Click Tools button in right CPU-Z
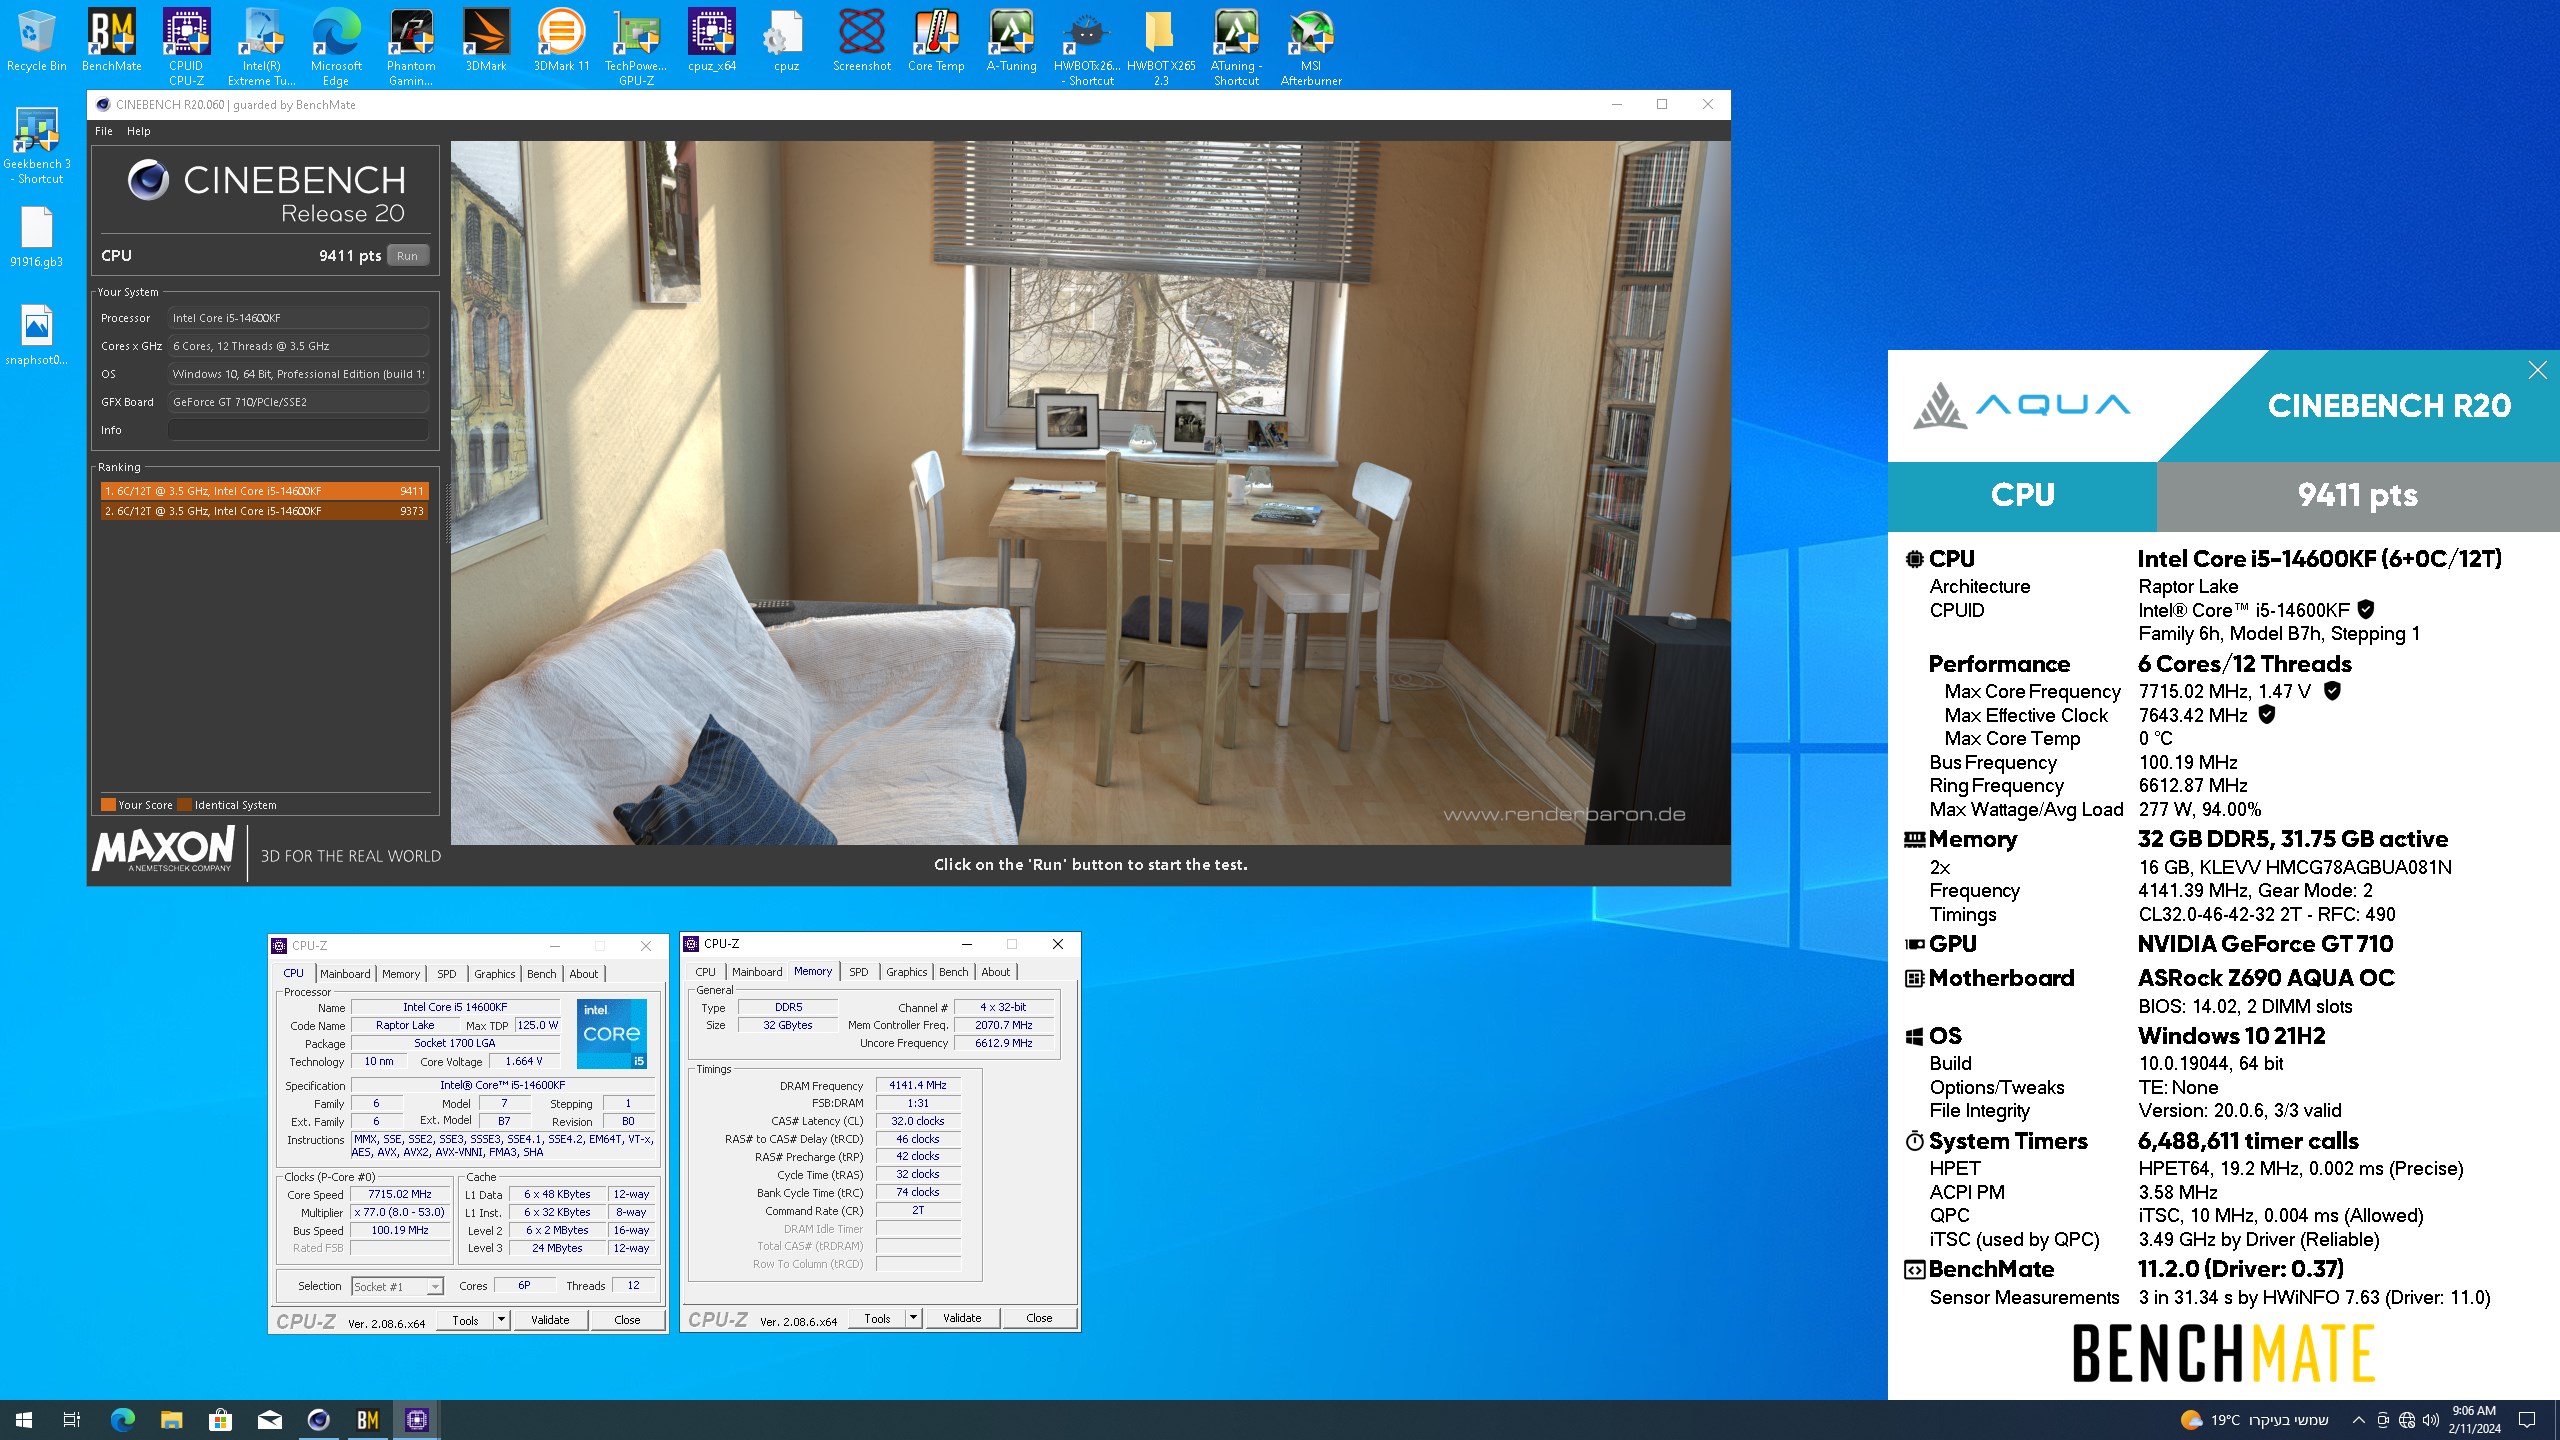The width and height of the screenshot is (2560, 1440). tap(878, 1318)
